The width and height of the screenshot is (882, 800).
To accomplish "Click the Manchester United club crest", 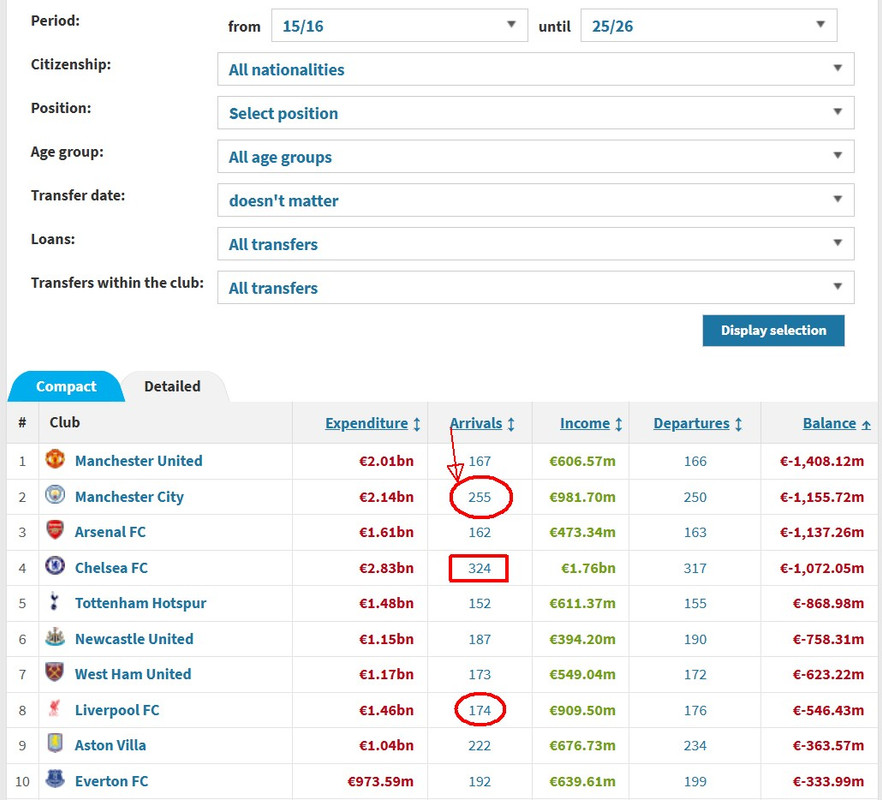I will pyautogui.click(x=55, y=460).
